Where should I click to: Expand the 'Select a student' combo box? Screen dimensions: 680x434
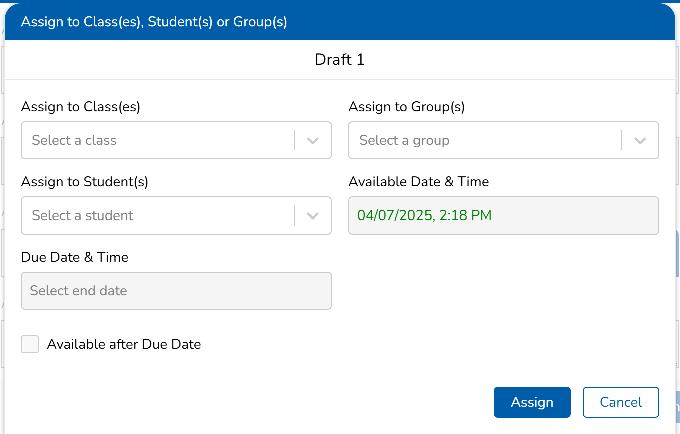click(x=157, y=215)
